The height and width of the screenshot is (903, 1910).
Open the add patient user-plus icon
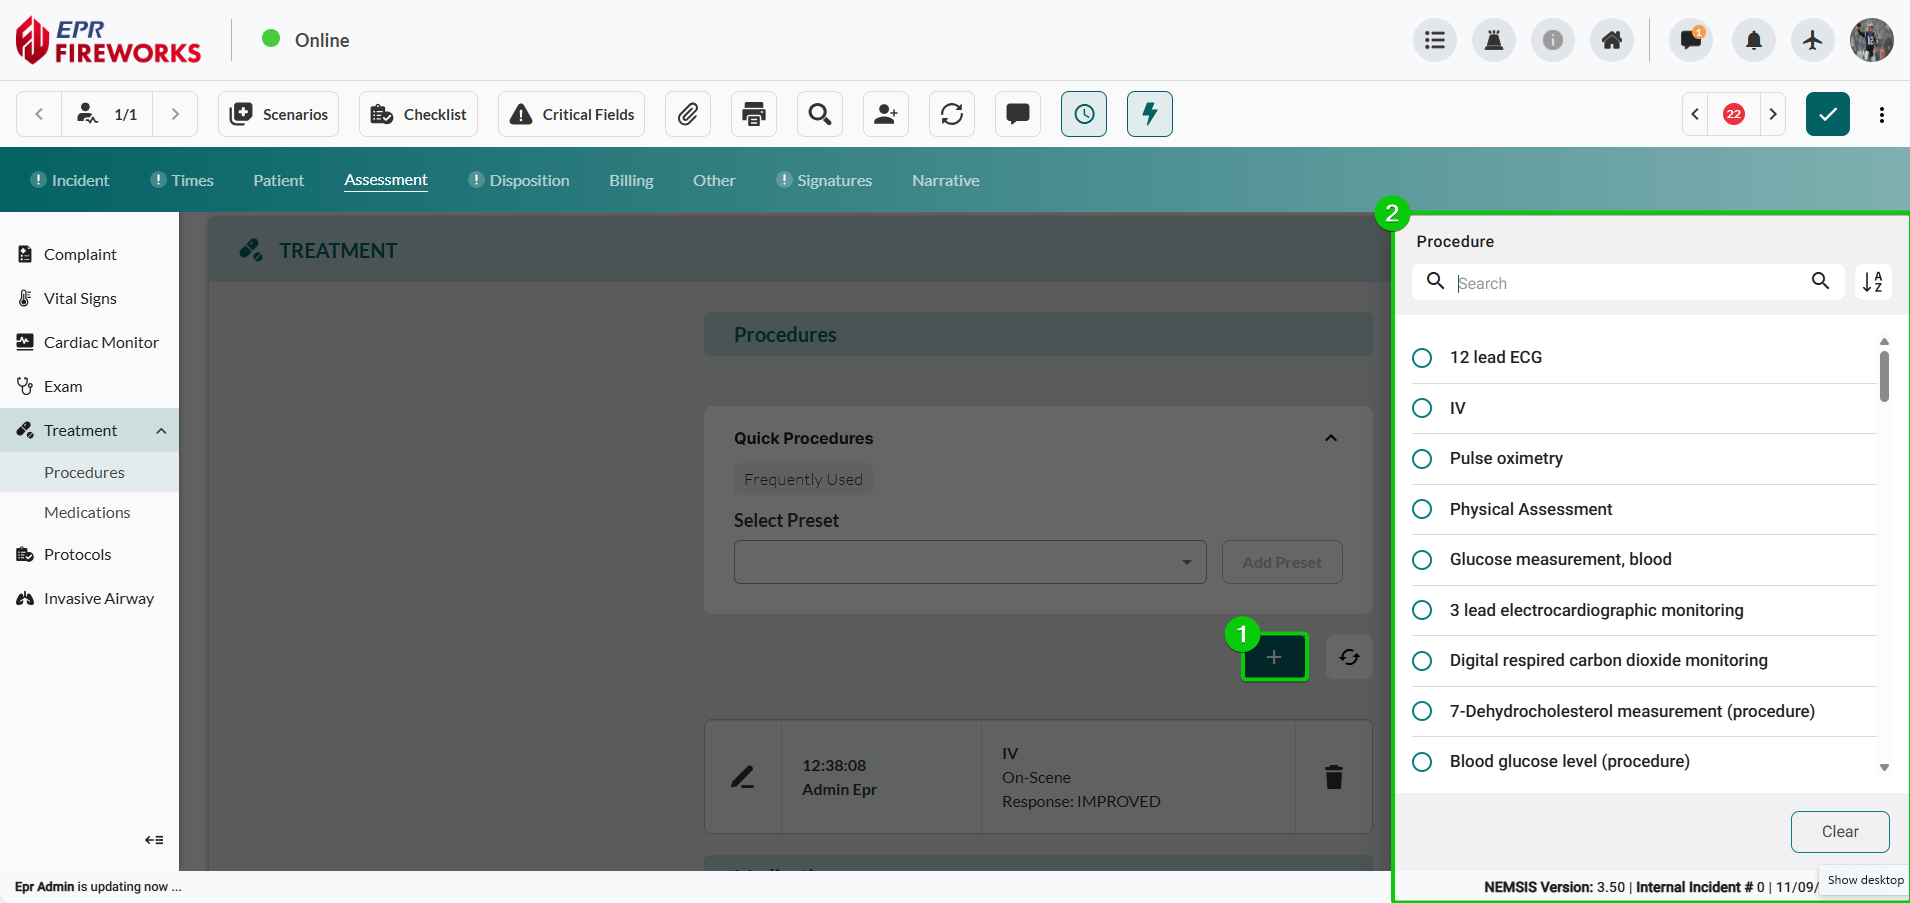(x=885, y=114)
